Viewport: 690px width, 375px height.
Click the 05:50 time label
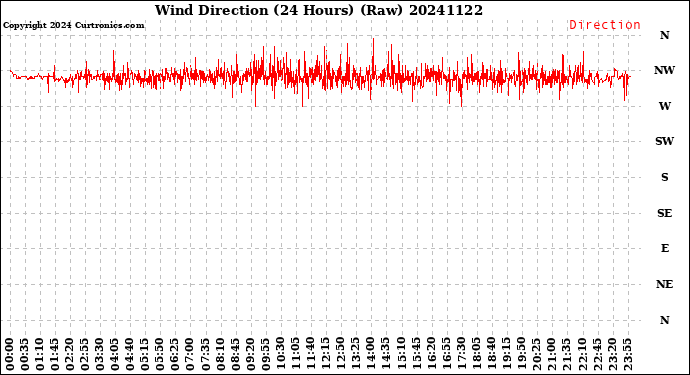tap(161, 355)
